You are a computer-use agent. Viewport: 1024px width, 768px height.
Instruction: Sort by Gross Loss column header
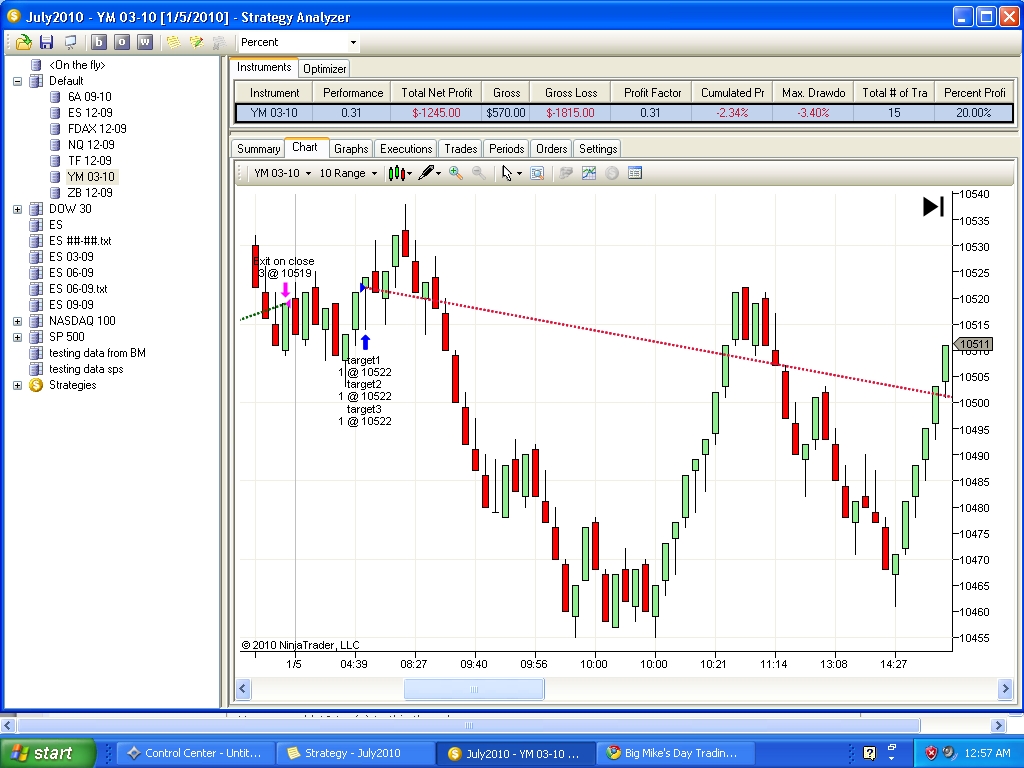click(571, 93)
